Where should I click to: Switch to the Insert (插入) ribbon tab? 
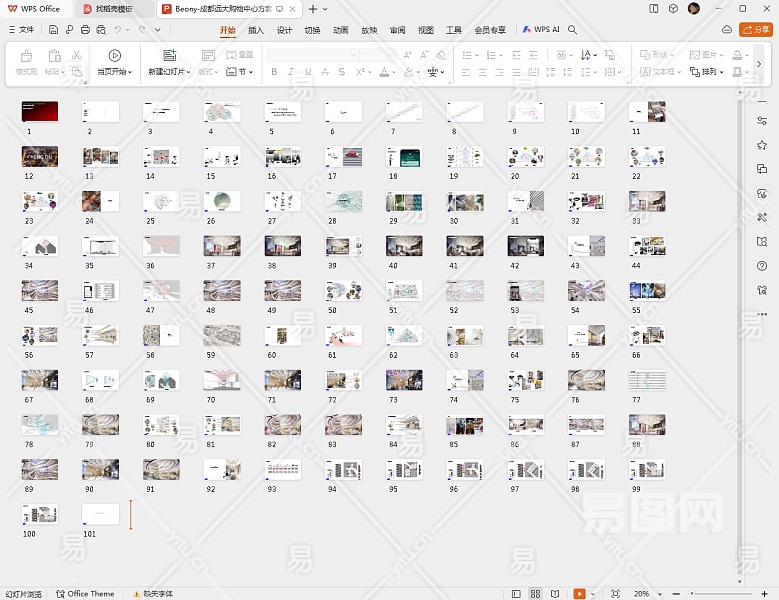[x=256, y=30]
